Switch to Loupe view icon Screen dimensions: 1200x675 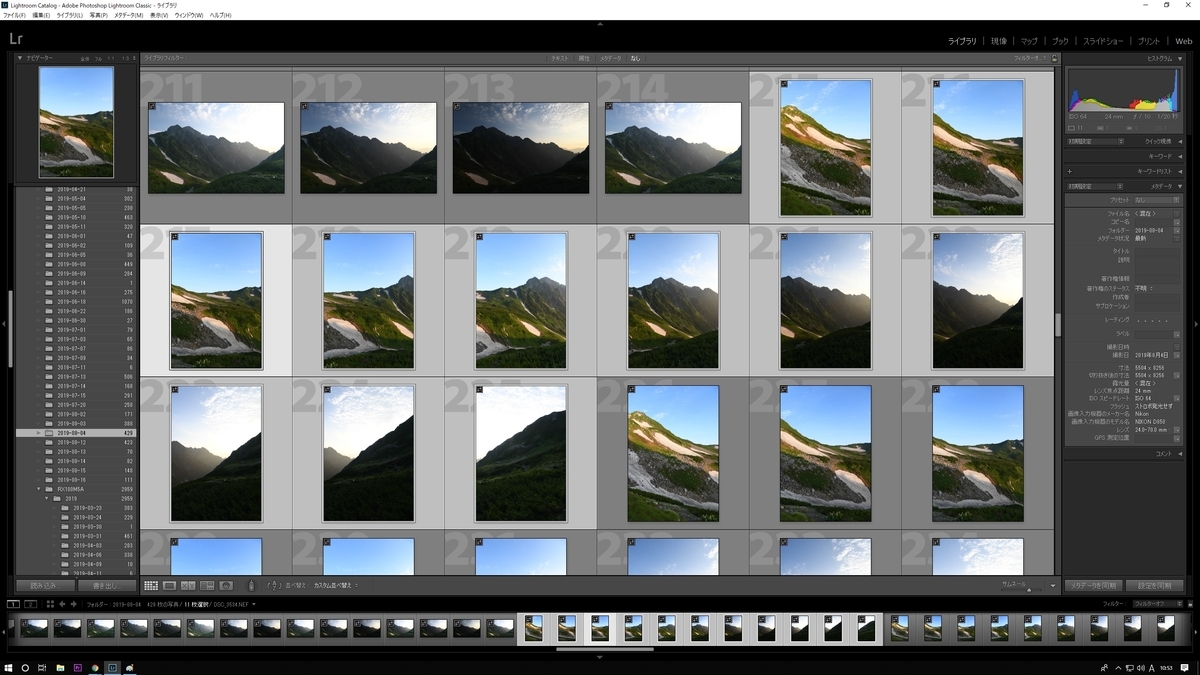pyautogui.click(x=170, y=586)
